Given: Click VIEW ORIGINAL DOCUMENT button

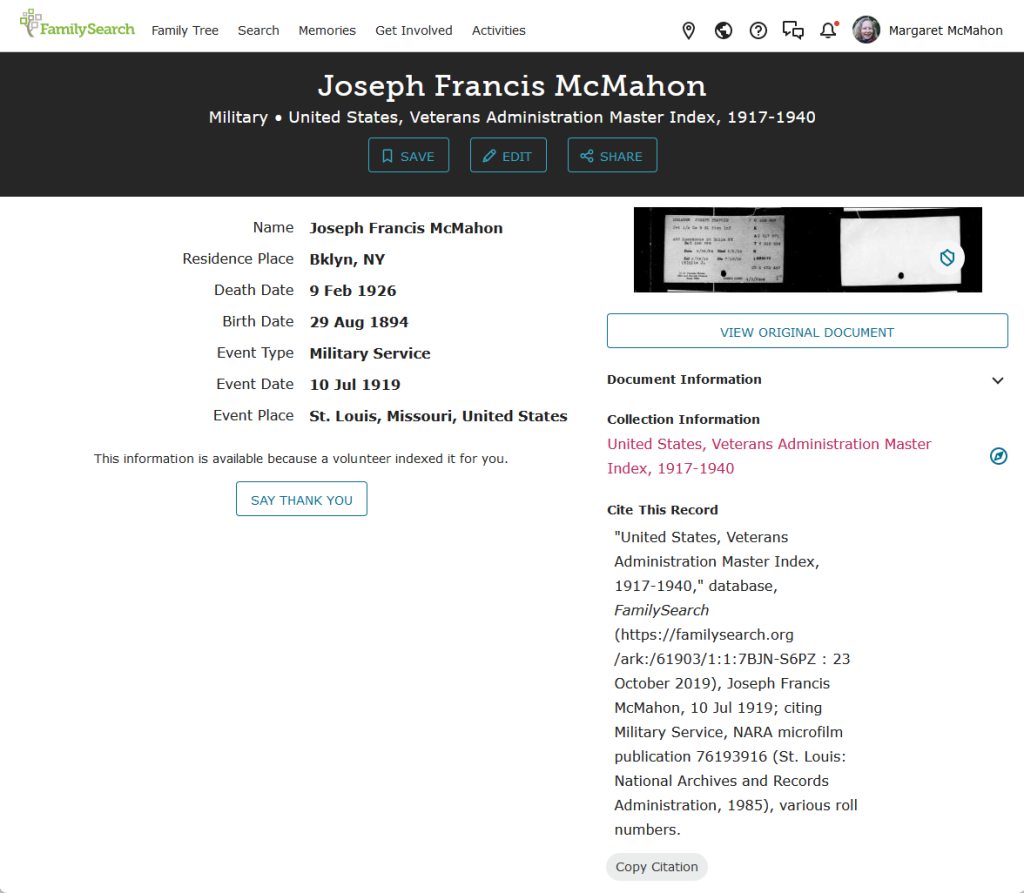Looking at the screenshot, I should coord(807,331).
